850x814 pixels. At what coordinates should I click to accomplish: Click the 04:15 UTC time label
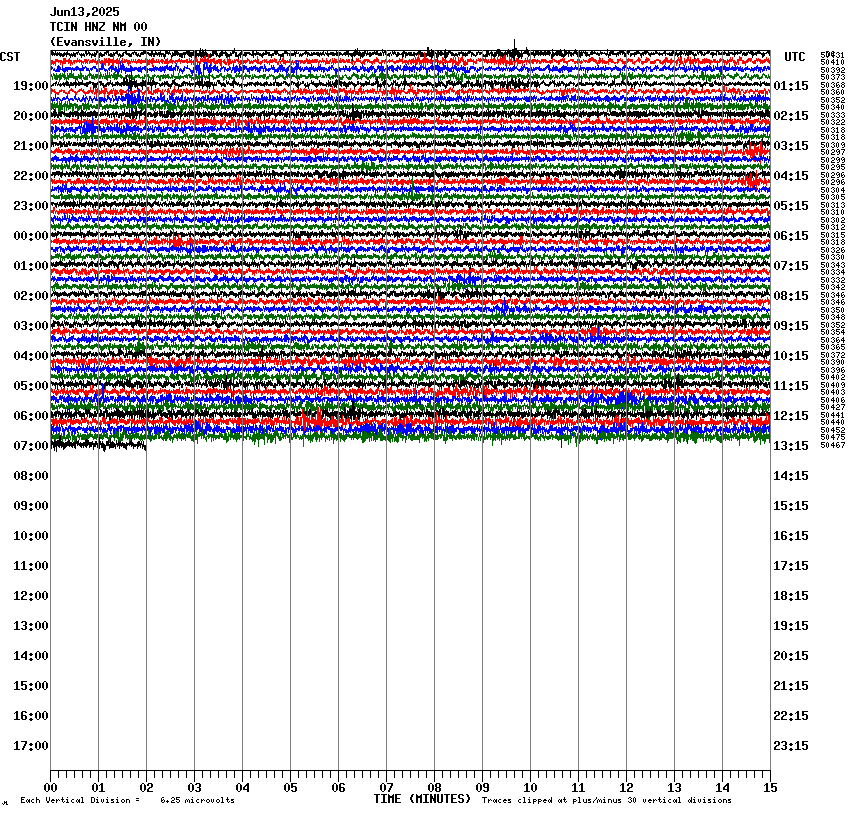791,176
